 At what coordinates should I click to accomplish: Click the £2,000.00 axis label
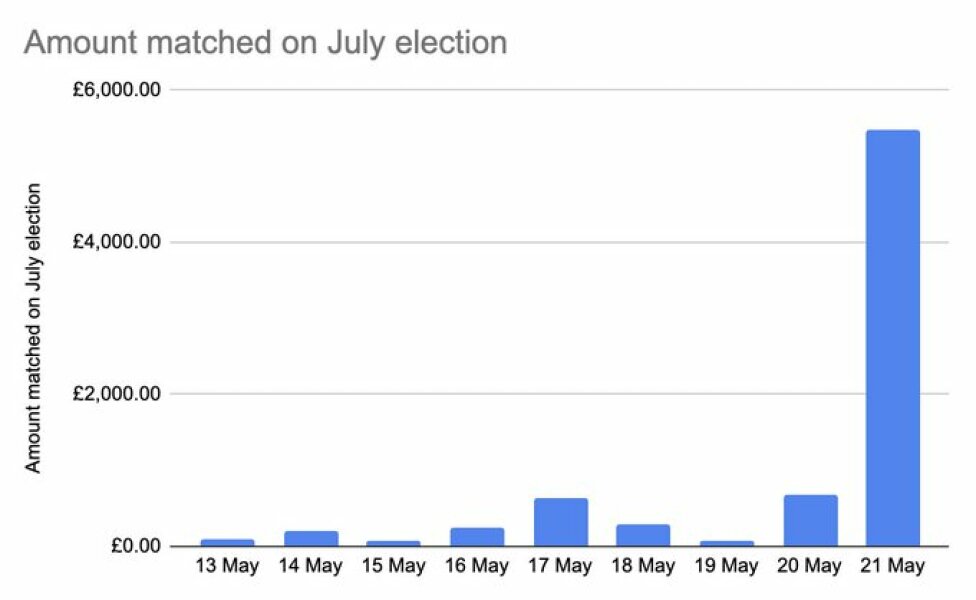point(116,394)
